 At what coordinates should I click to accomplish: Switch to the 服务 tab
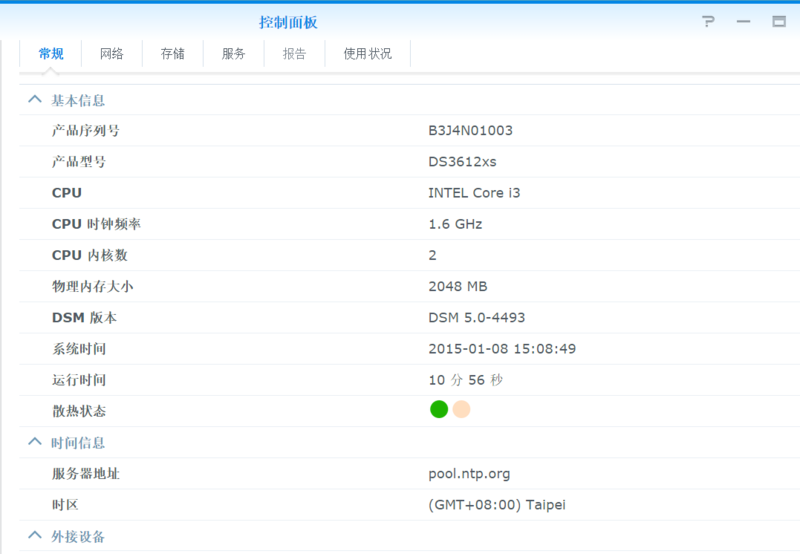(234, 54)
